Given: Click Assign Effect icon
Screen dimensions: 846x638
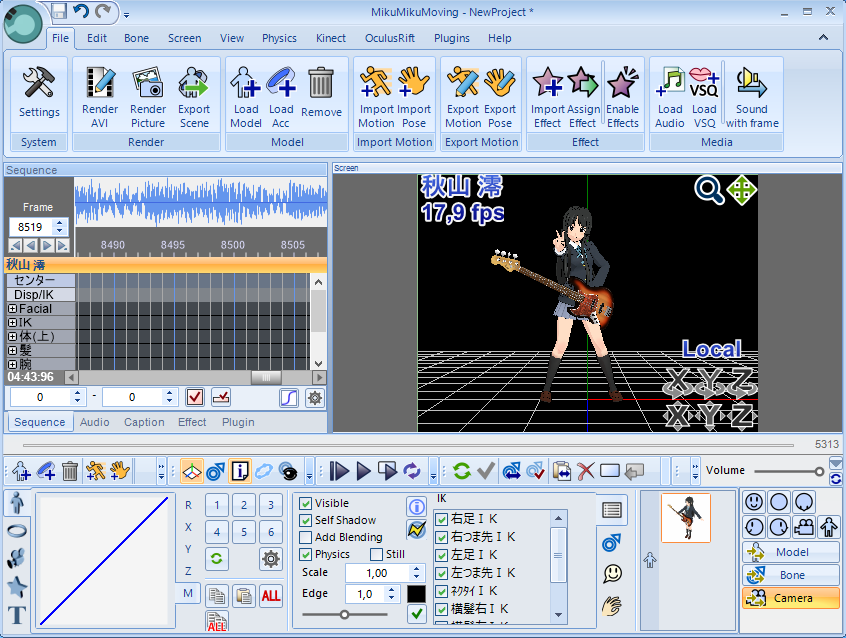Looking at the screenshot, I should (583, 82).
